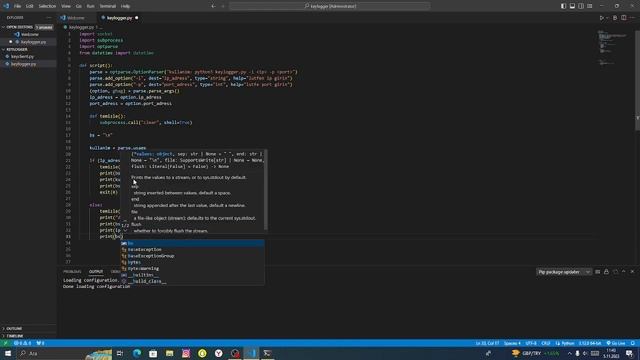The height and width of the screenshot is (360, 640).
Task: Click the errors and warnings status indicator
Action: (x=22, y=343)
